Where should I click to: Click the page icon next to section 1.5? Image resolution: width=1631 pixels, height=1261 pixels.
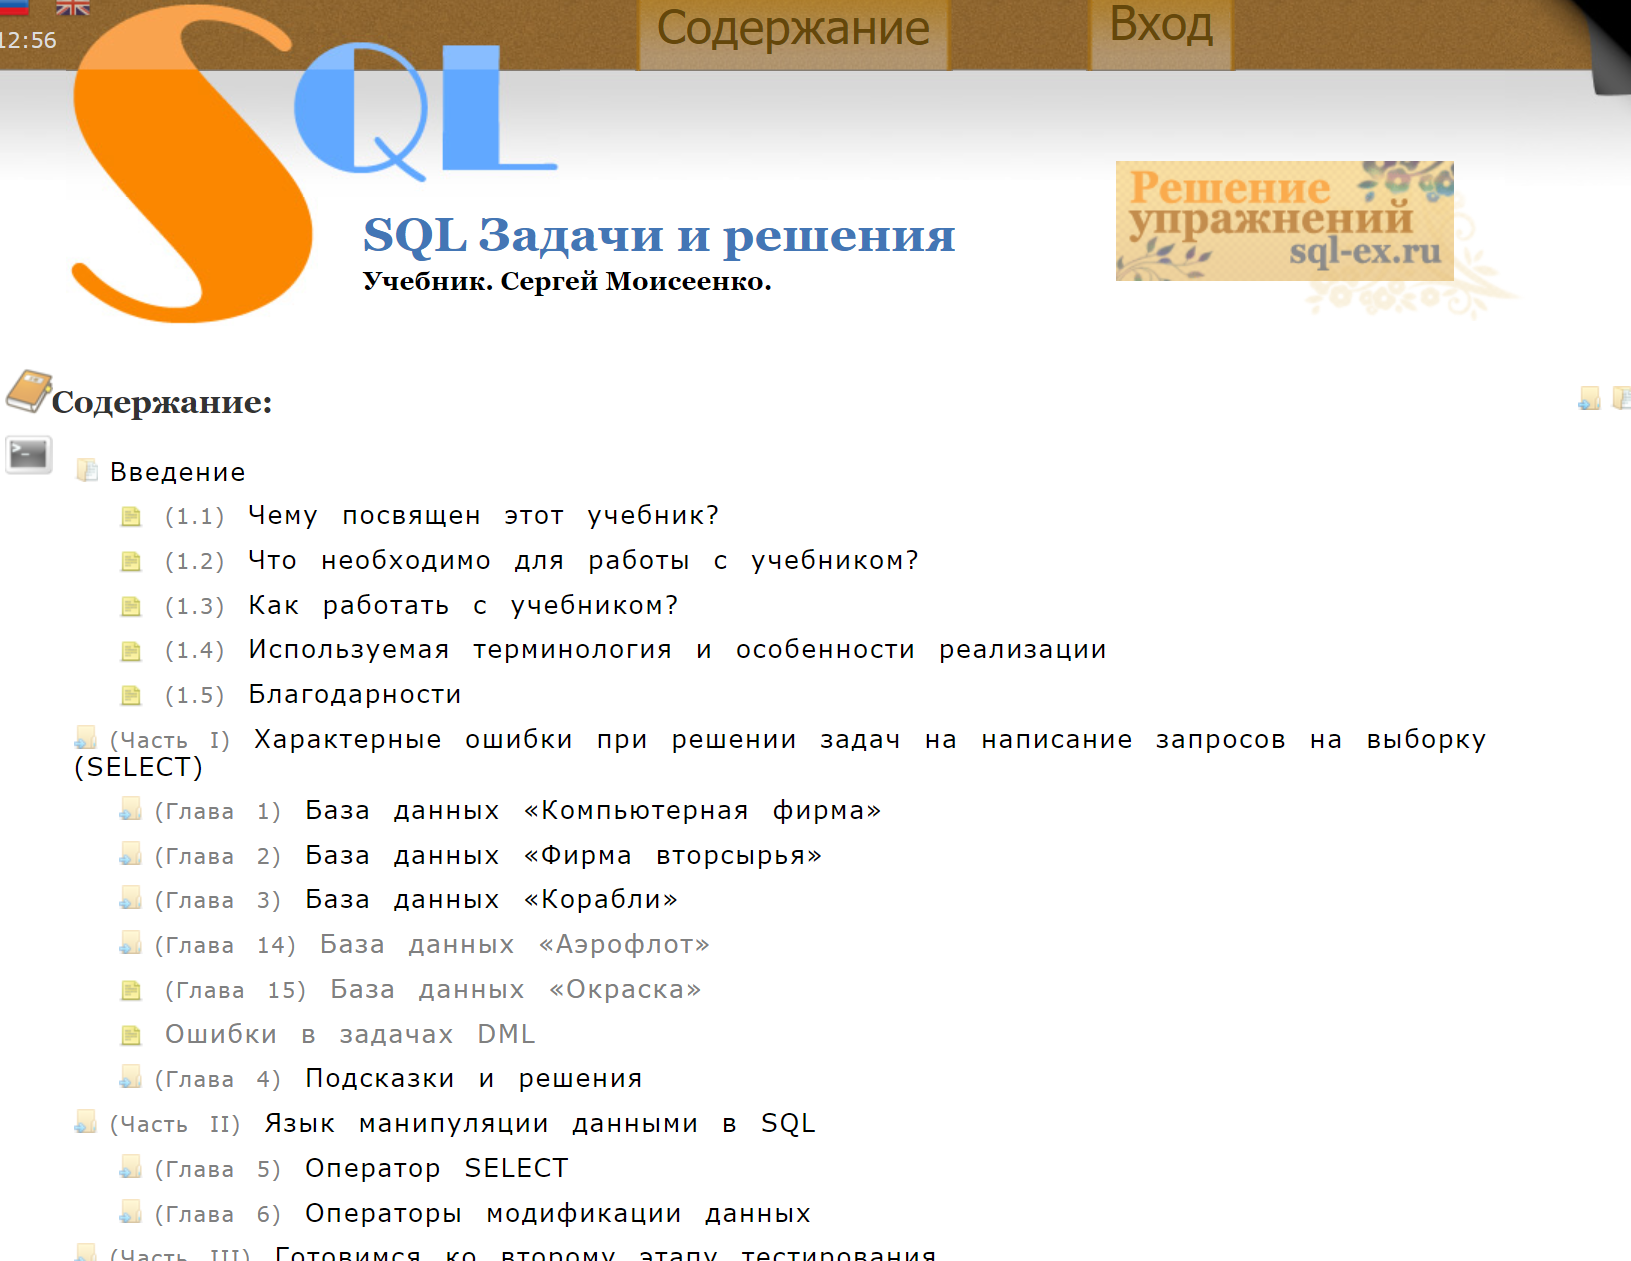[x=131, y=696]
